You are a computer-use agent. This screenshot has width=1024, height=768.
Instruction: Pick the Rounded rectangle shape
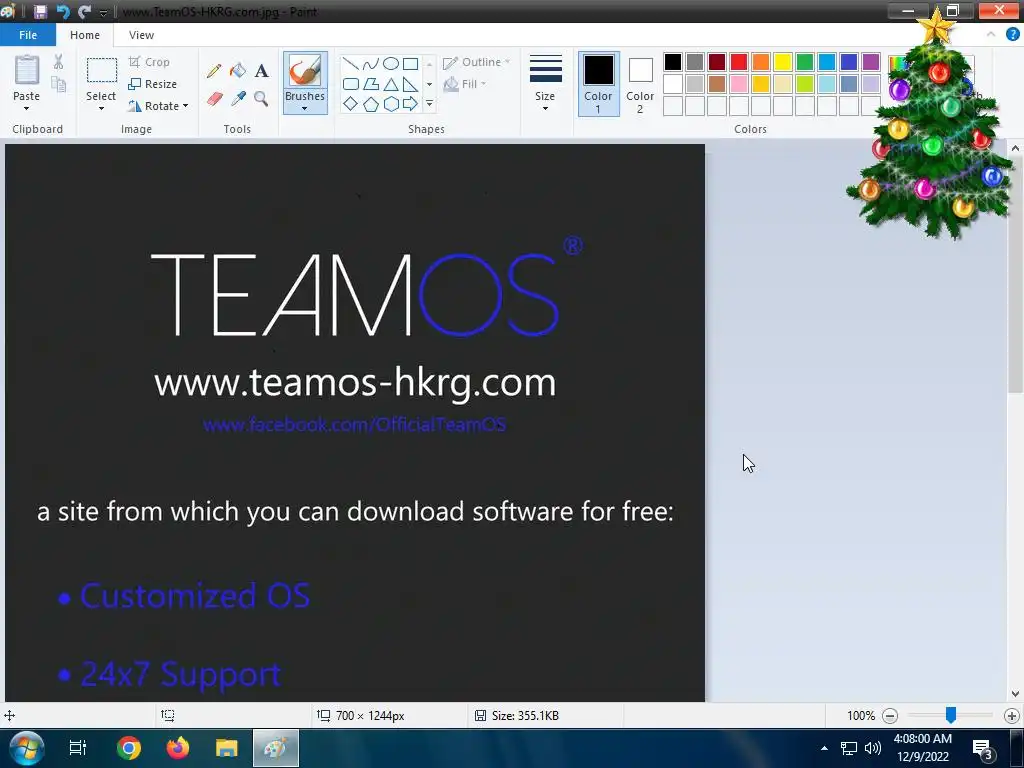(x=351, y=84)
